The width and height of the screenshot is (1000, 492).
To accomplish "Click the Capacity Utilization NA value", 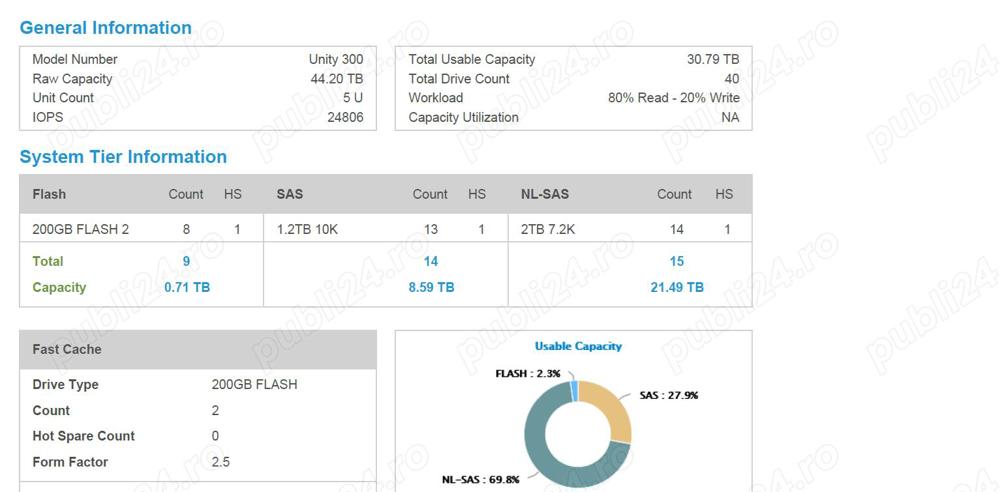I will pos(730,117).
